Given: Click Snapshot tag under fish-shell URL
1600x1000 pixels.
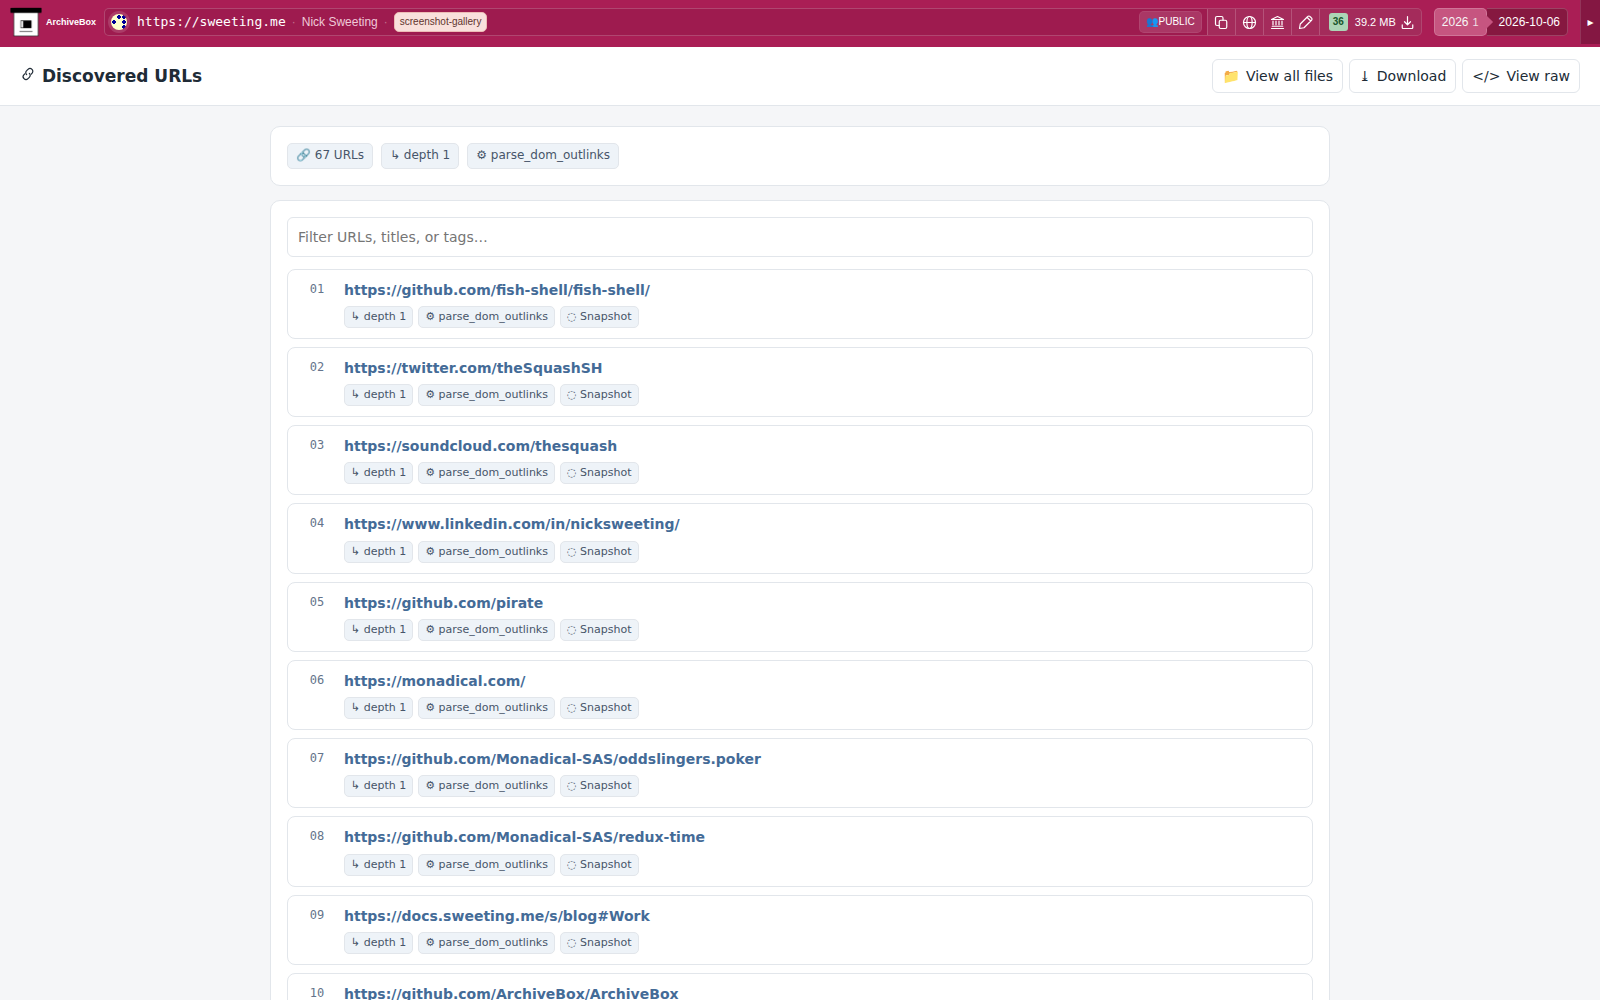Looking at the screenshot, I should 599,317.
